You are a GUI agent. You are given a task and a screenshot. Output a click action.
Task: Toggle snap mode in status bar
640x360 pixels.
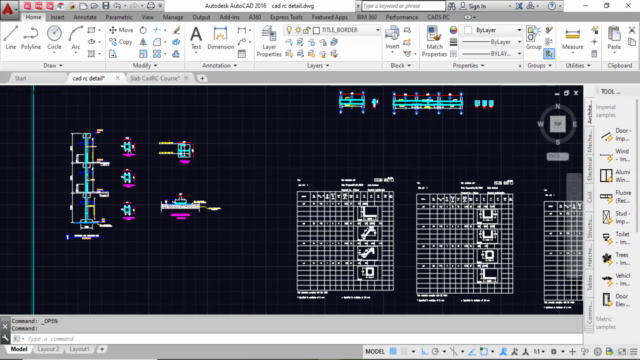click(x=404, y=351)
